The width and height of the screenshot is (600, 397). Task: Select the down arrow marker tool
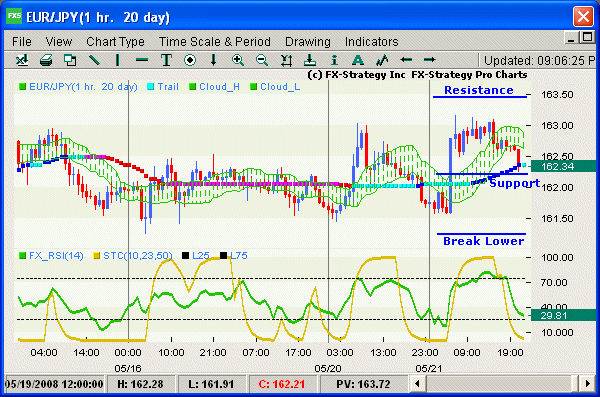(x=214, y=60)
